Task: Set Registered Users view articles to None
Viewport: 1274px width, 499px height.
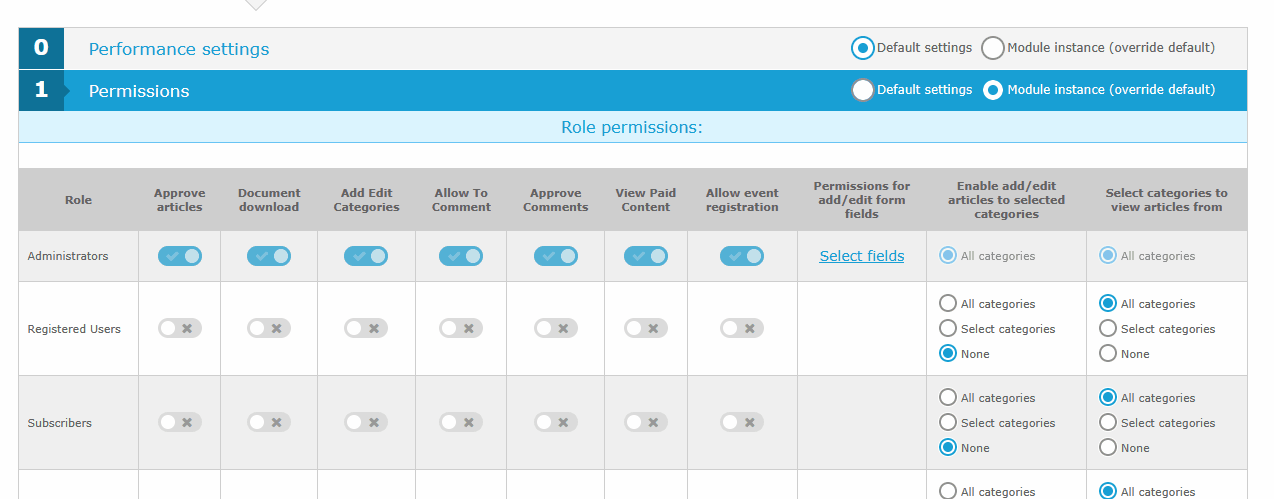Action: coord(1108,353)
